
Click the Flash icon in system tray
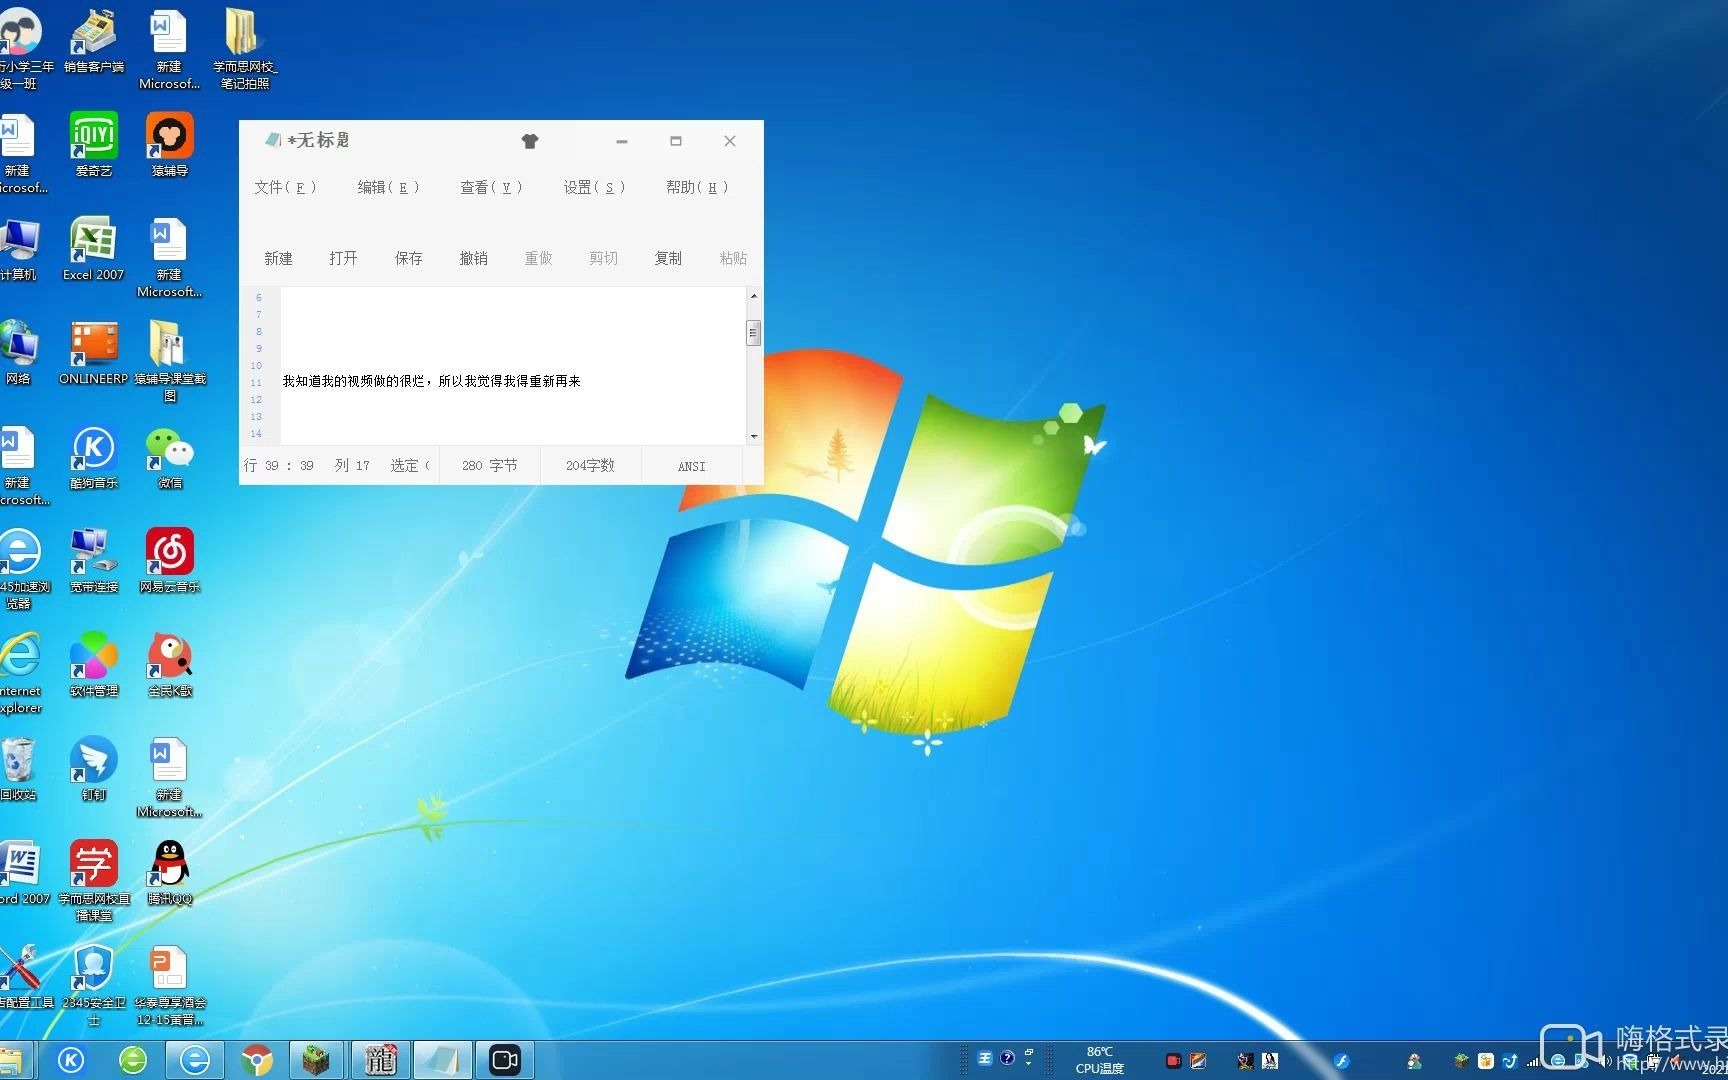point(1342,1061)
